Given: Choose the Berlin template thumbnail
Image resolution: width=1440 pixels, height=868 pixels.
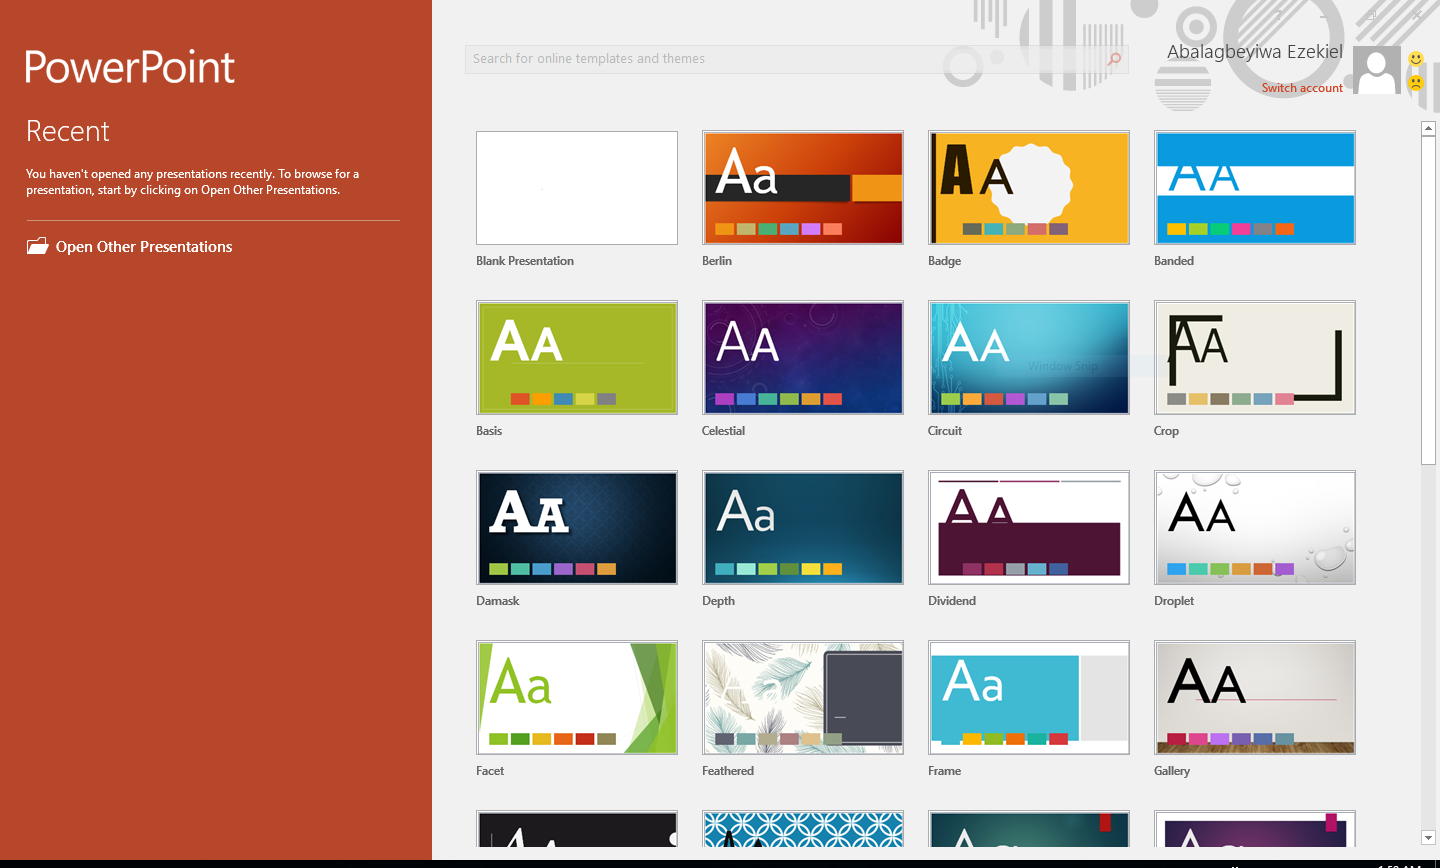Looking at the screenshot, I should click(803, 188).
